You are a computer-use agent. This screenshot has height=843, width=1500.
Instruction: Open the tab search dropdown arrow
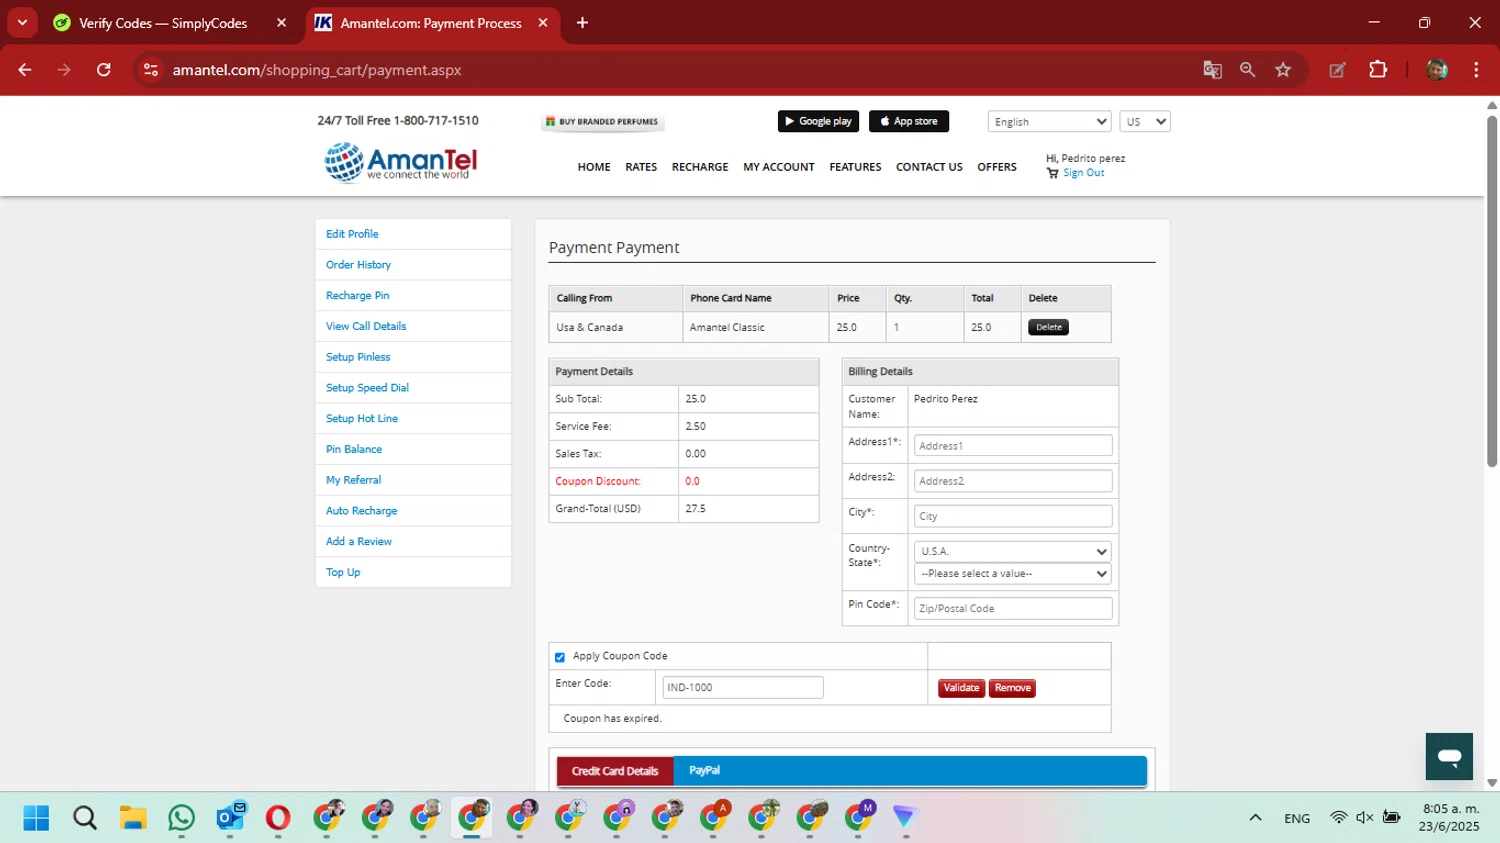22,22
